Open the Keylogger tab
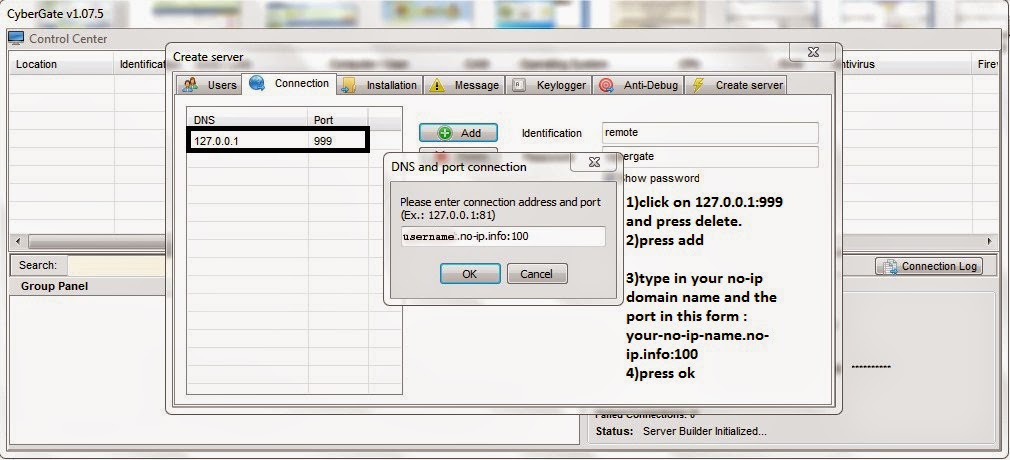This screenshot has height=460, width=1010. 549,85
